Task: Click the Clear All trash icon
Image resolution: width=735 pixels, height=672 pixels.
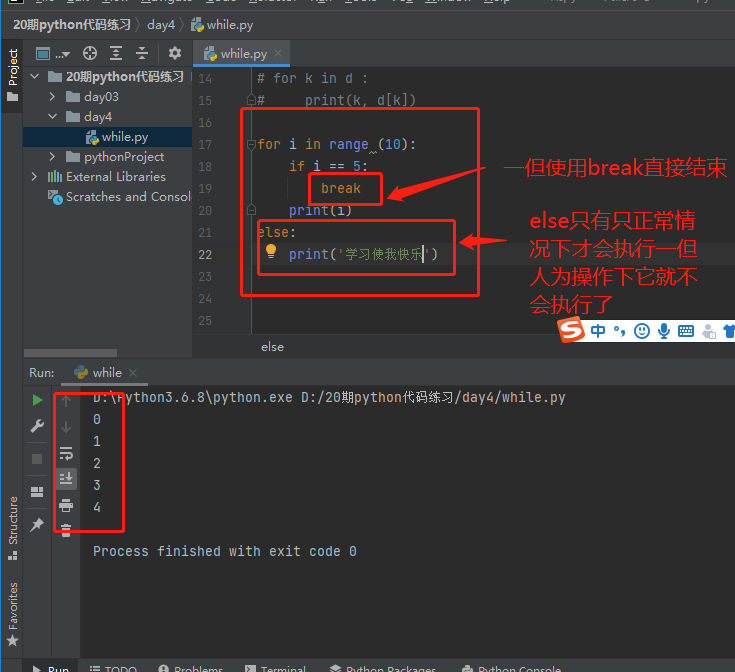Action: (x=66, y=530)
